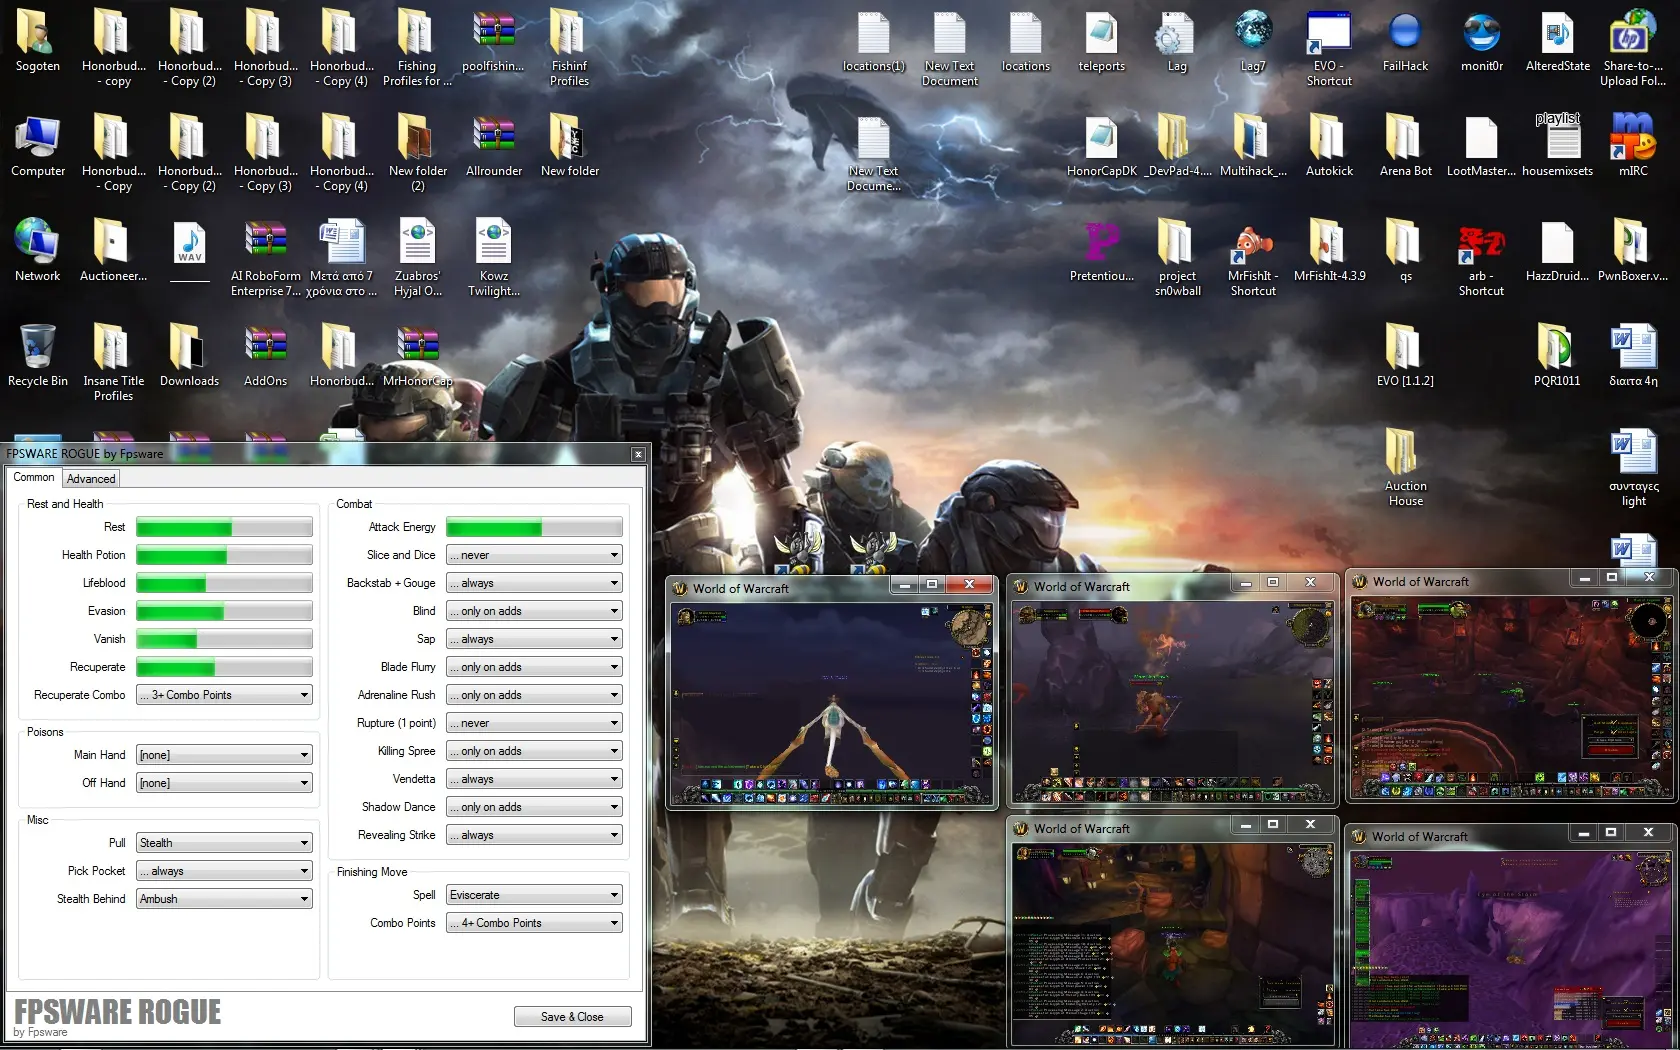
Task: Select the Allrounder archive icon
Action: coord(494,146)
